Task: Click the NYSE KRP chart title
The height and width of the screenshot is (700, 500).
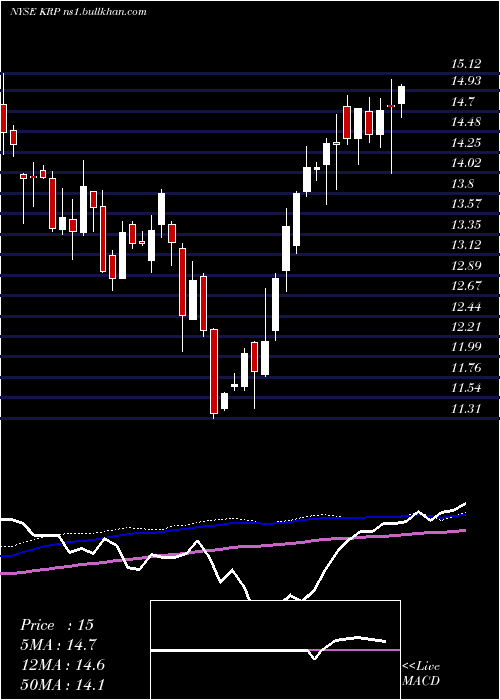Action: point(78,11)
